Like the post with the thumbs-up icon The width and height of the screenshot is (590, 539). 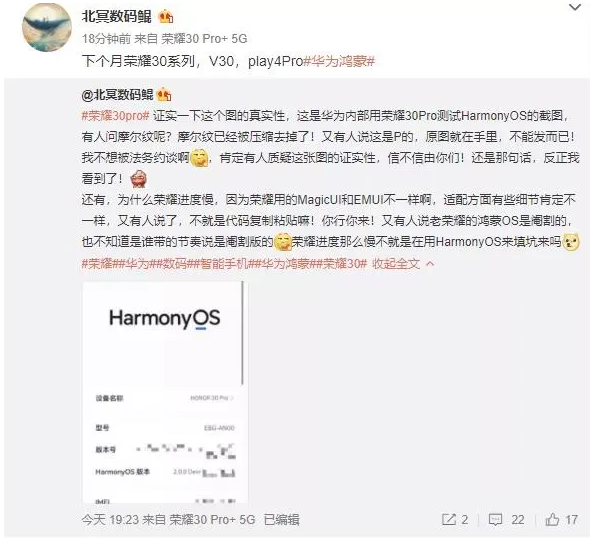point(552,519)
